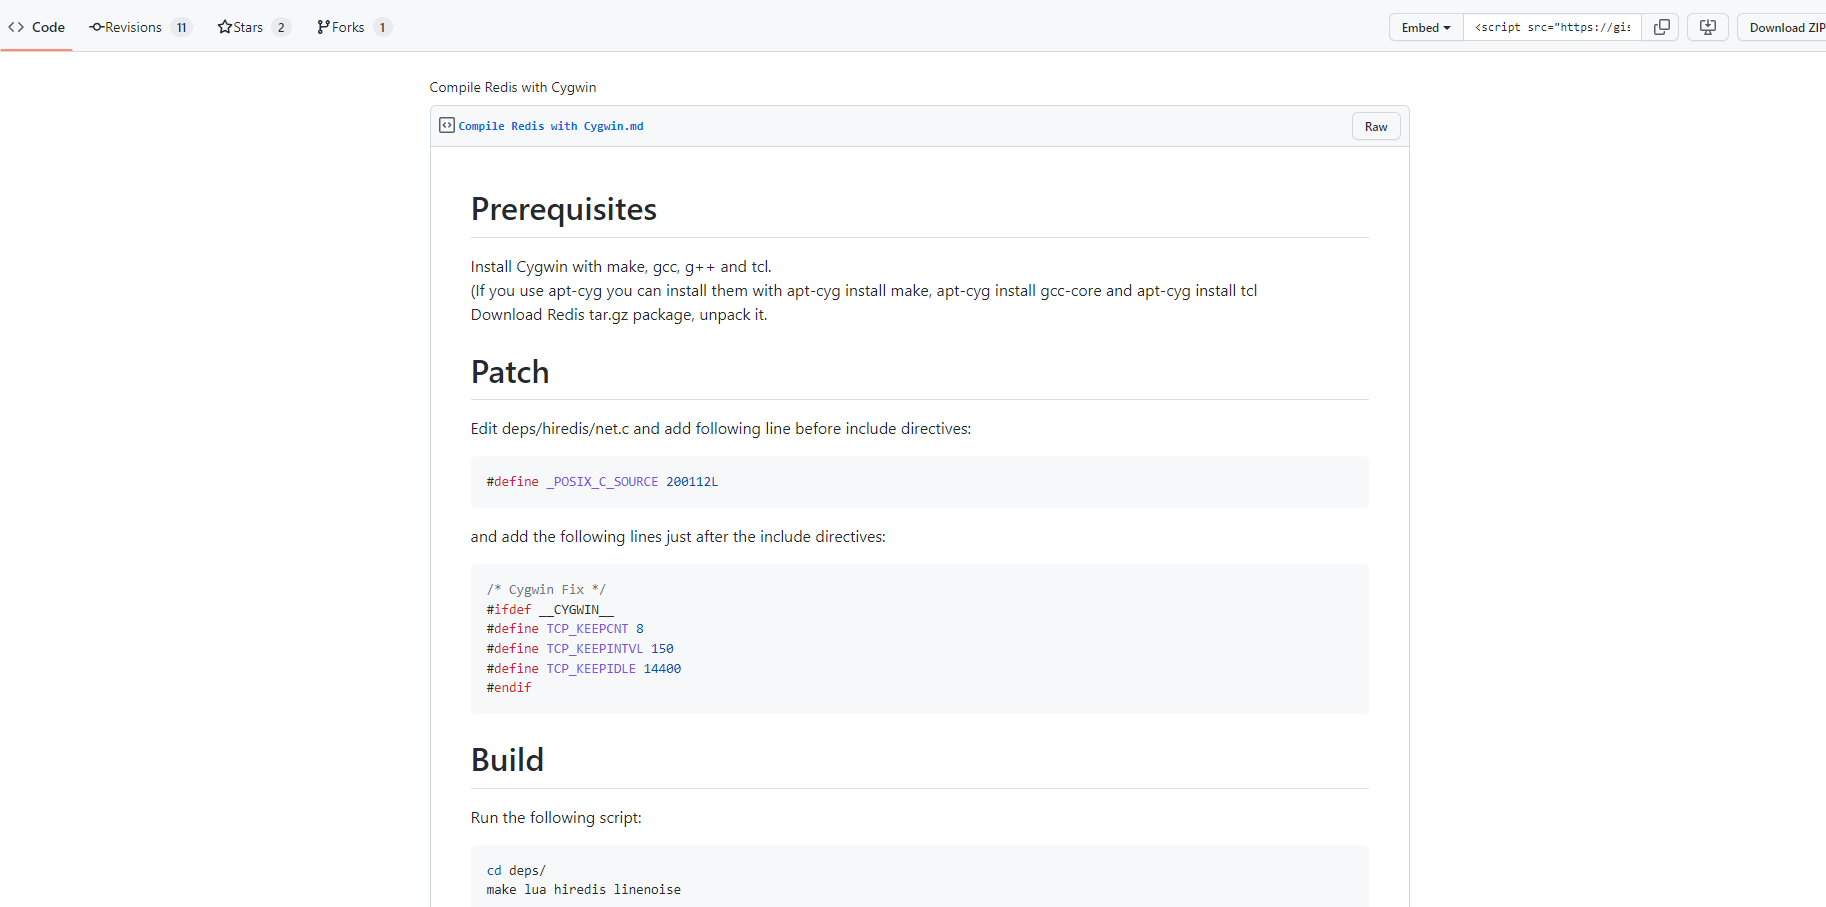1826x907 pixels.
Task: Click the revisions count badge 11
Action: (x=181, y=27)
